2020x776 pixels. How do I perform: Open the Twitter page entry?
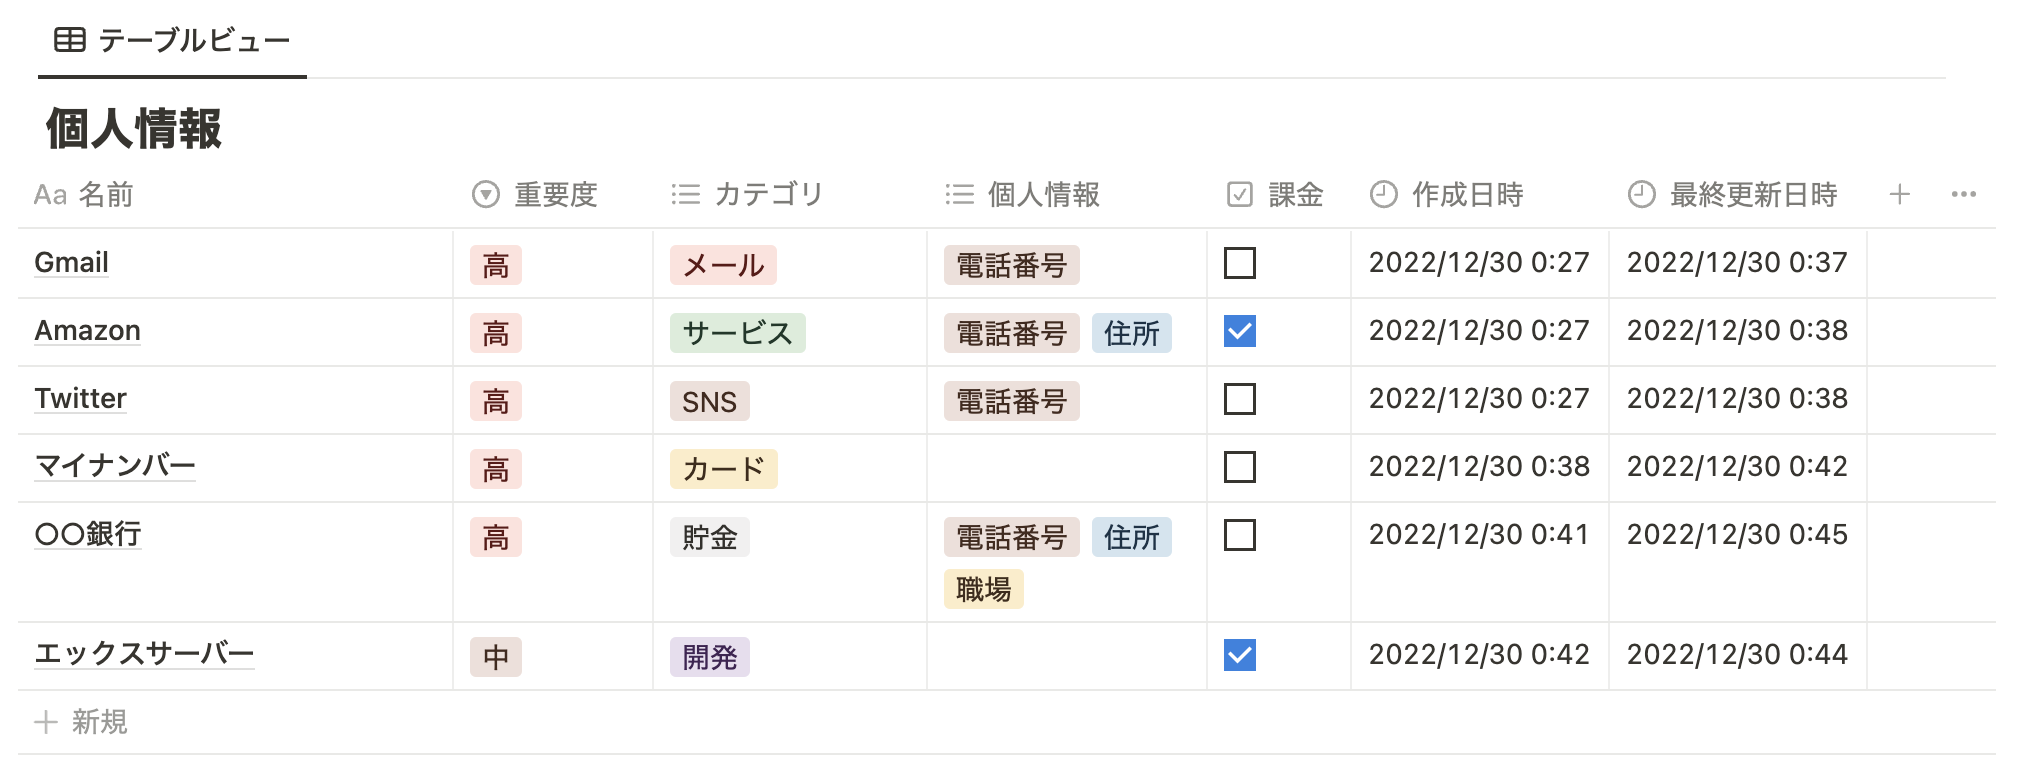pyautogui.click(x=81, y=399)
